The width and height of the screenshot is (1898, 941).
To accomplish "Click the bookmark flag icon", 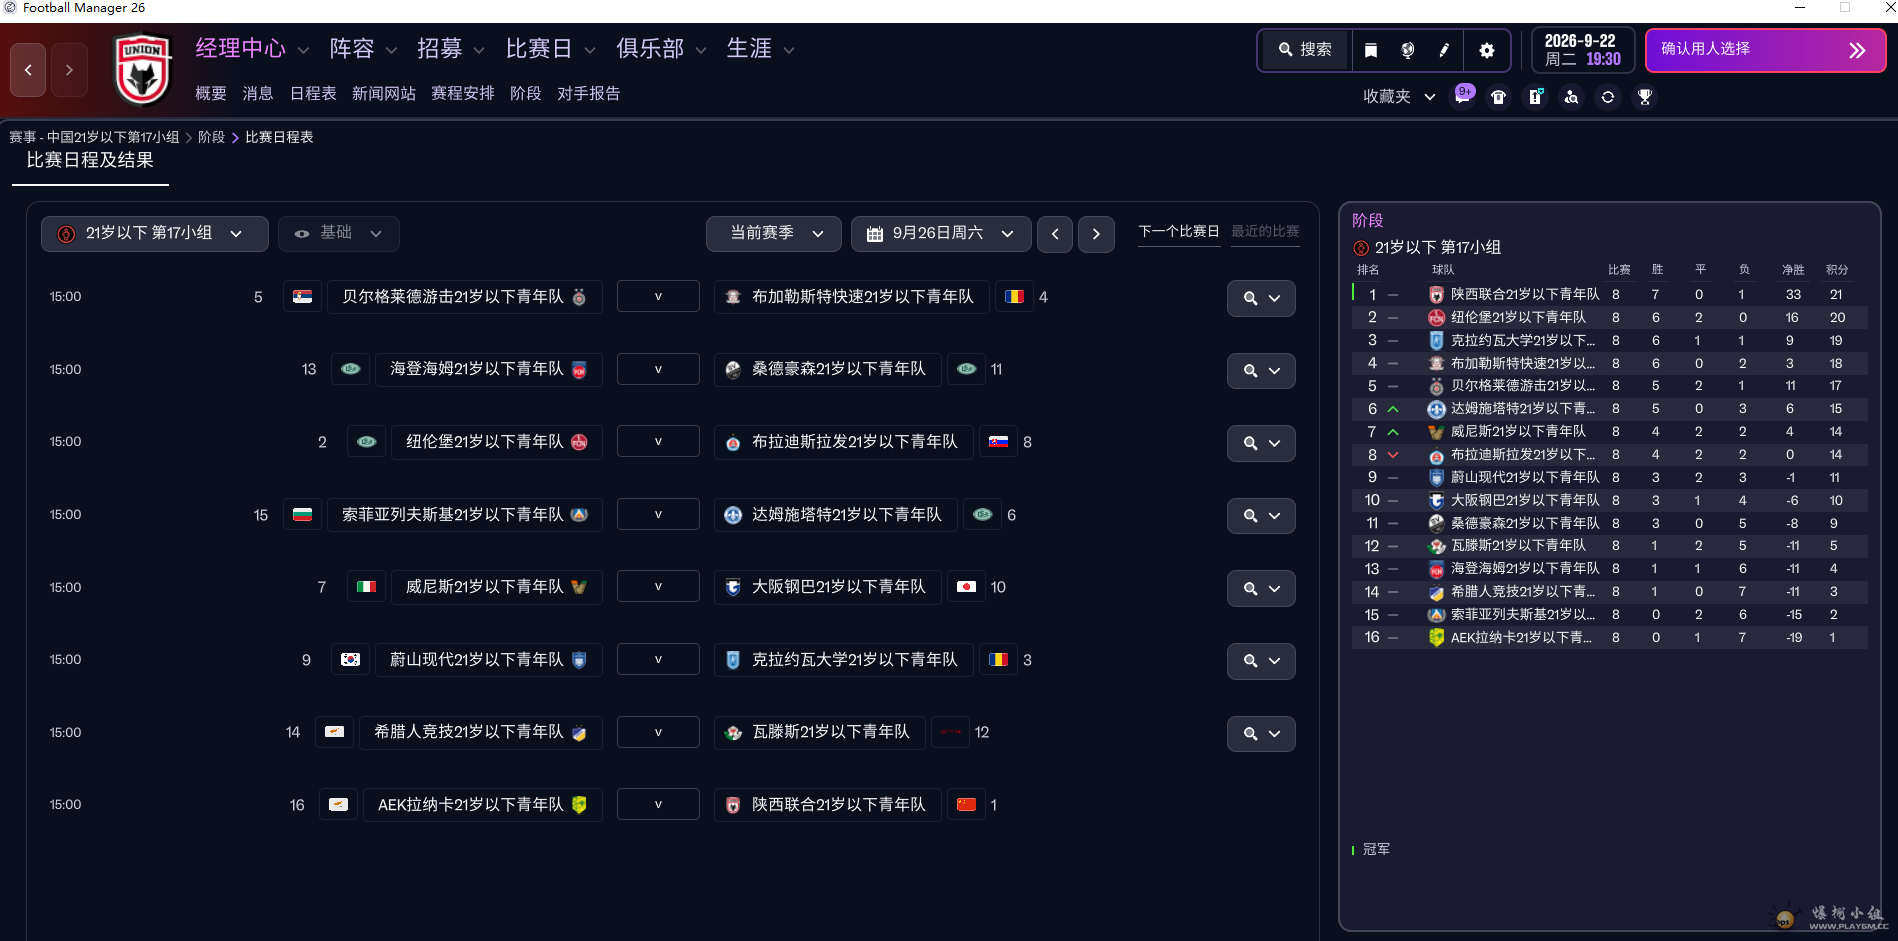I will coord(1371,50).
